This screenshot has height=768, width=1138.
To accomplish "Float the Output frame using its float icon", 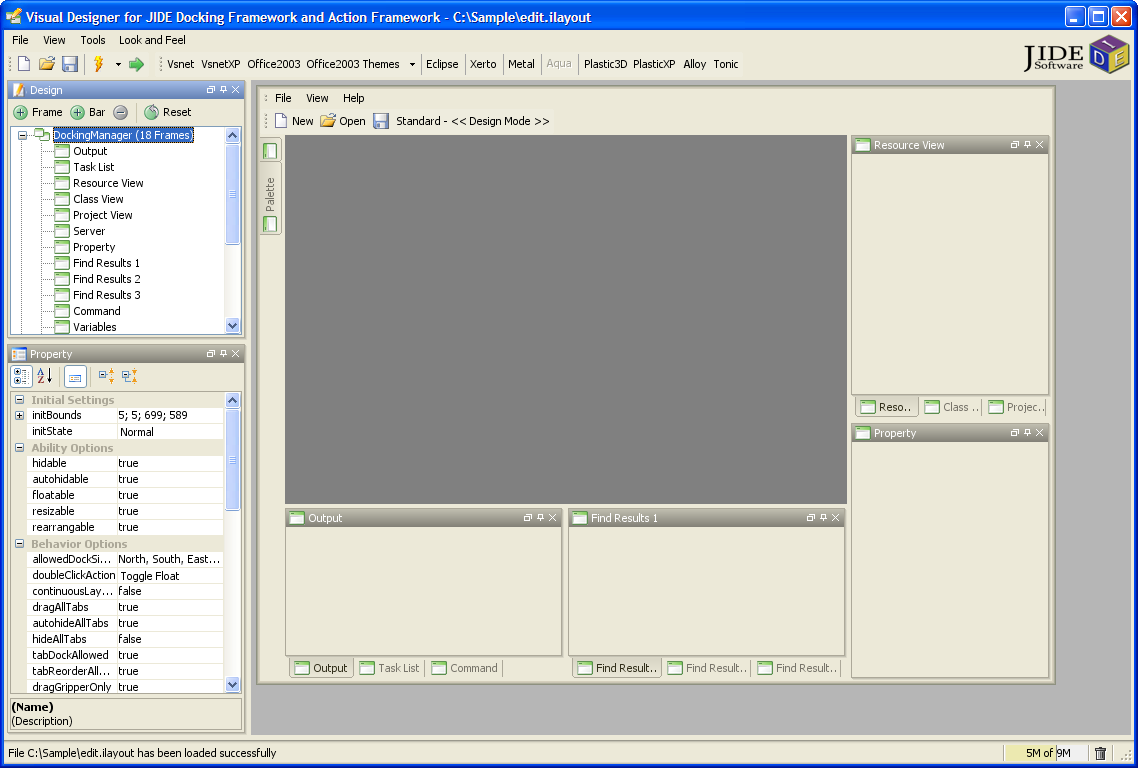I will 528,518.
